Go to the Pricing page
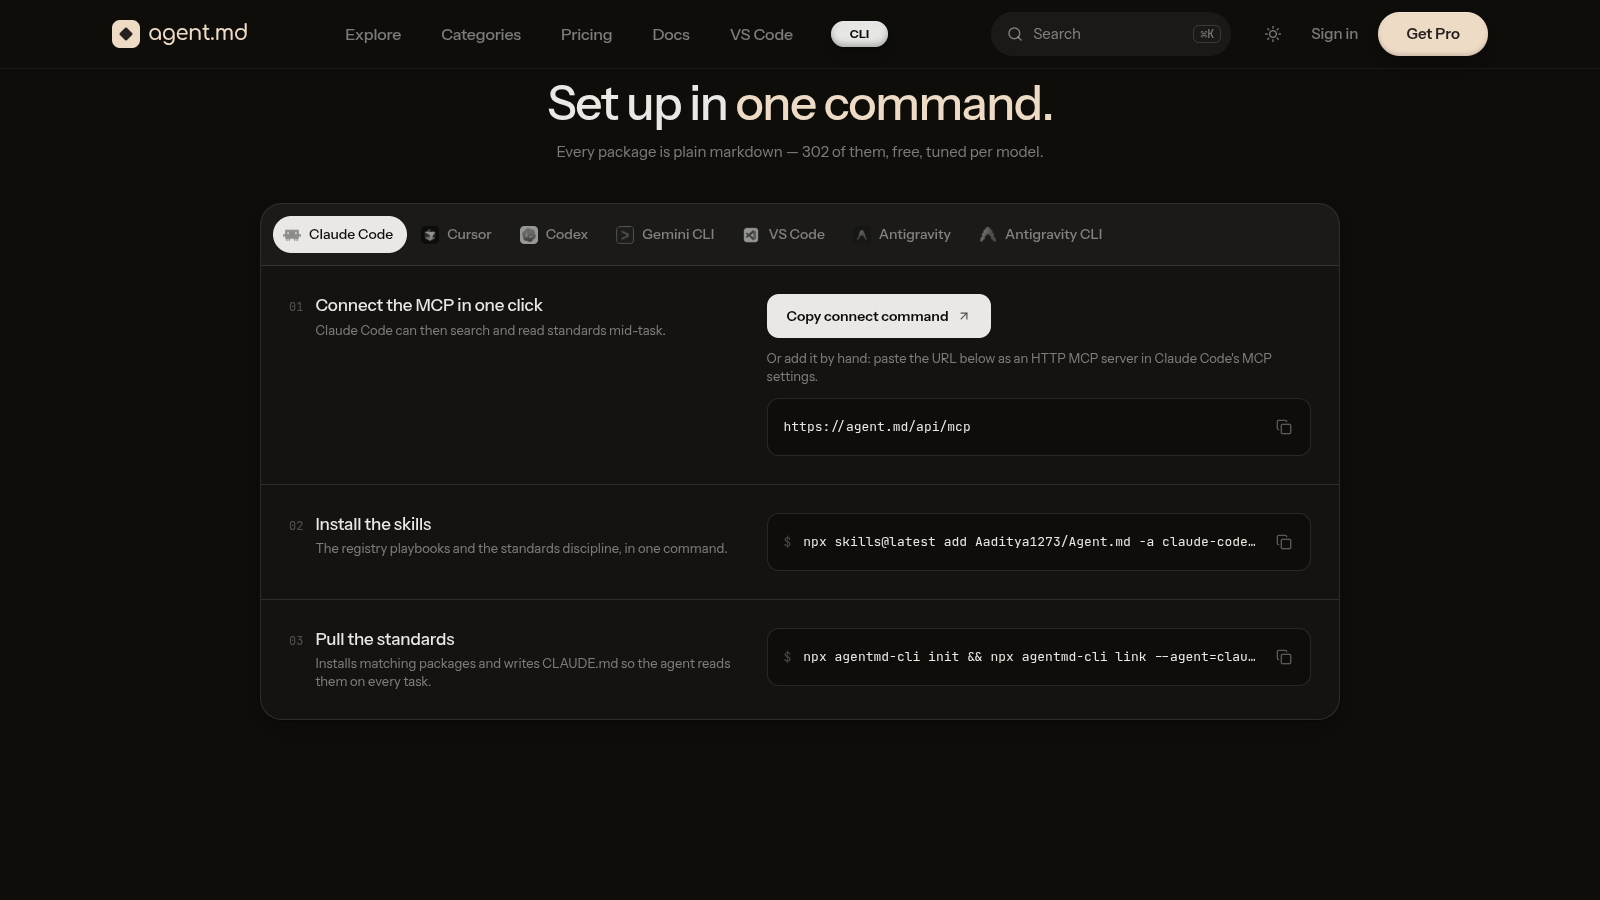 586,34
